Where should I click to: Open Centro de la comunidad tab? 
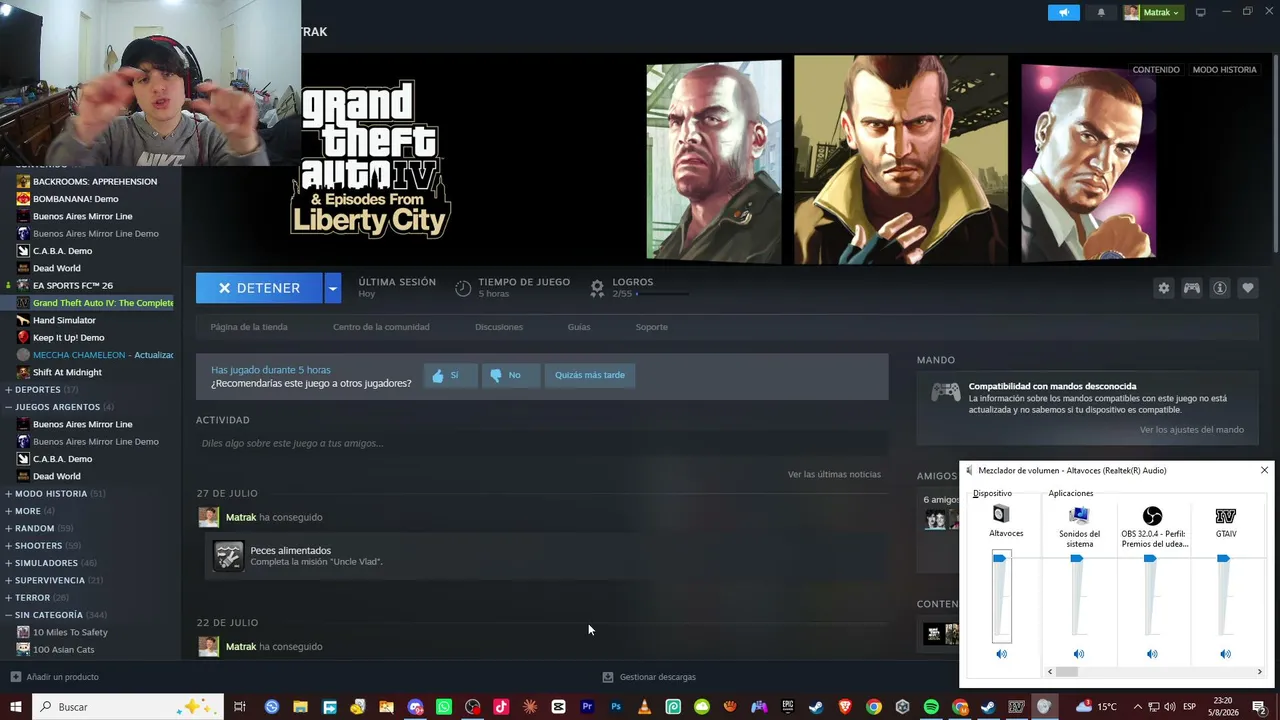tap(381, 327)
